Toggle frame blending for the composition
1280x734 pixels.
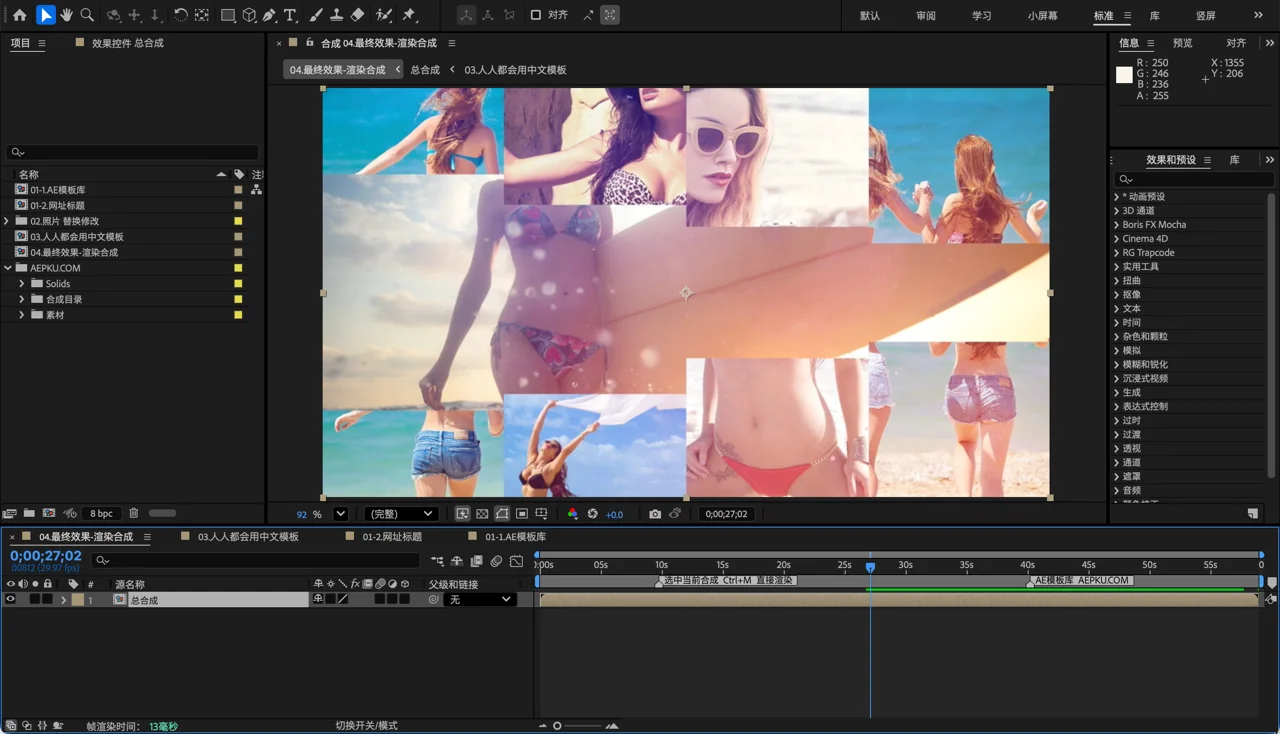pyautogui.click(x=476, y=561)
